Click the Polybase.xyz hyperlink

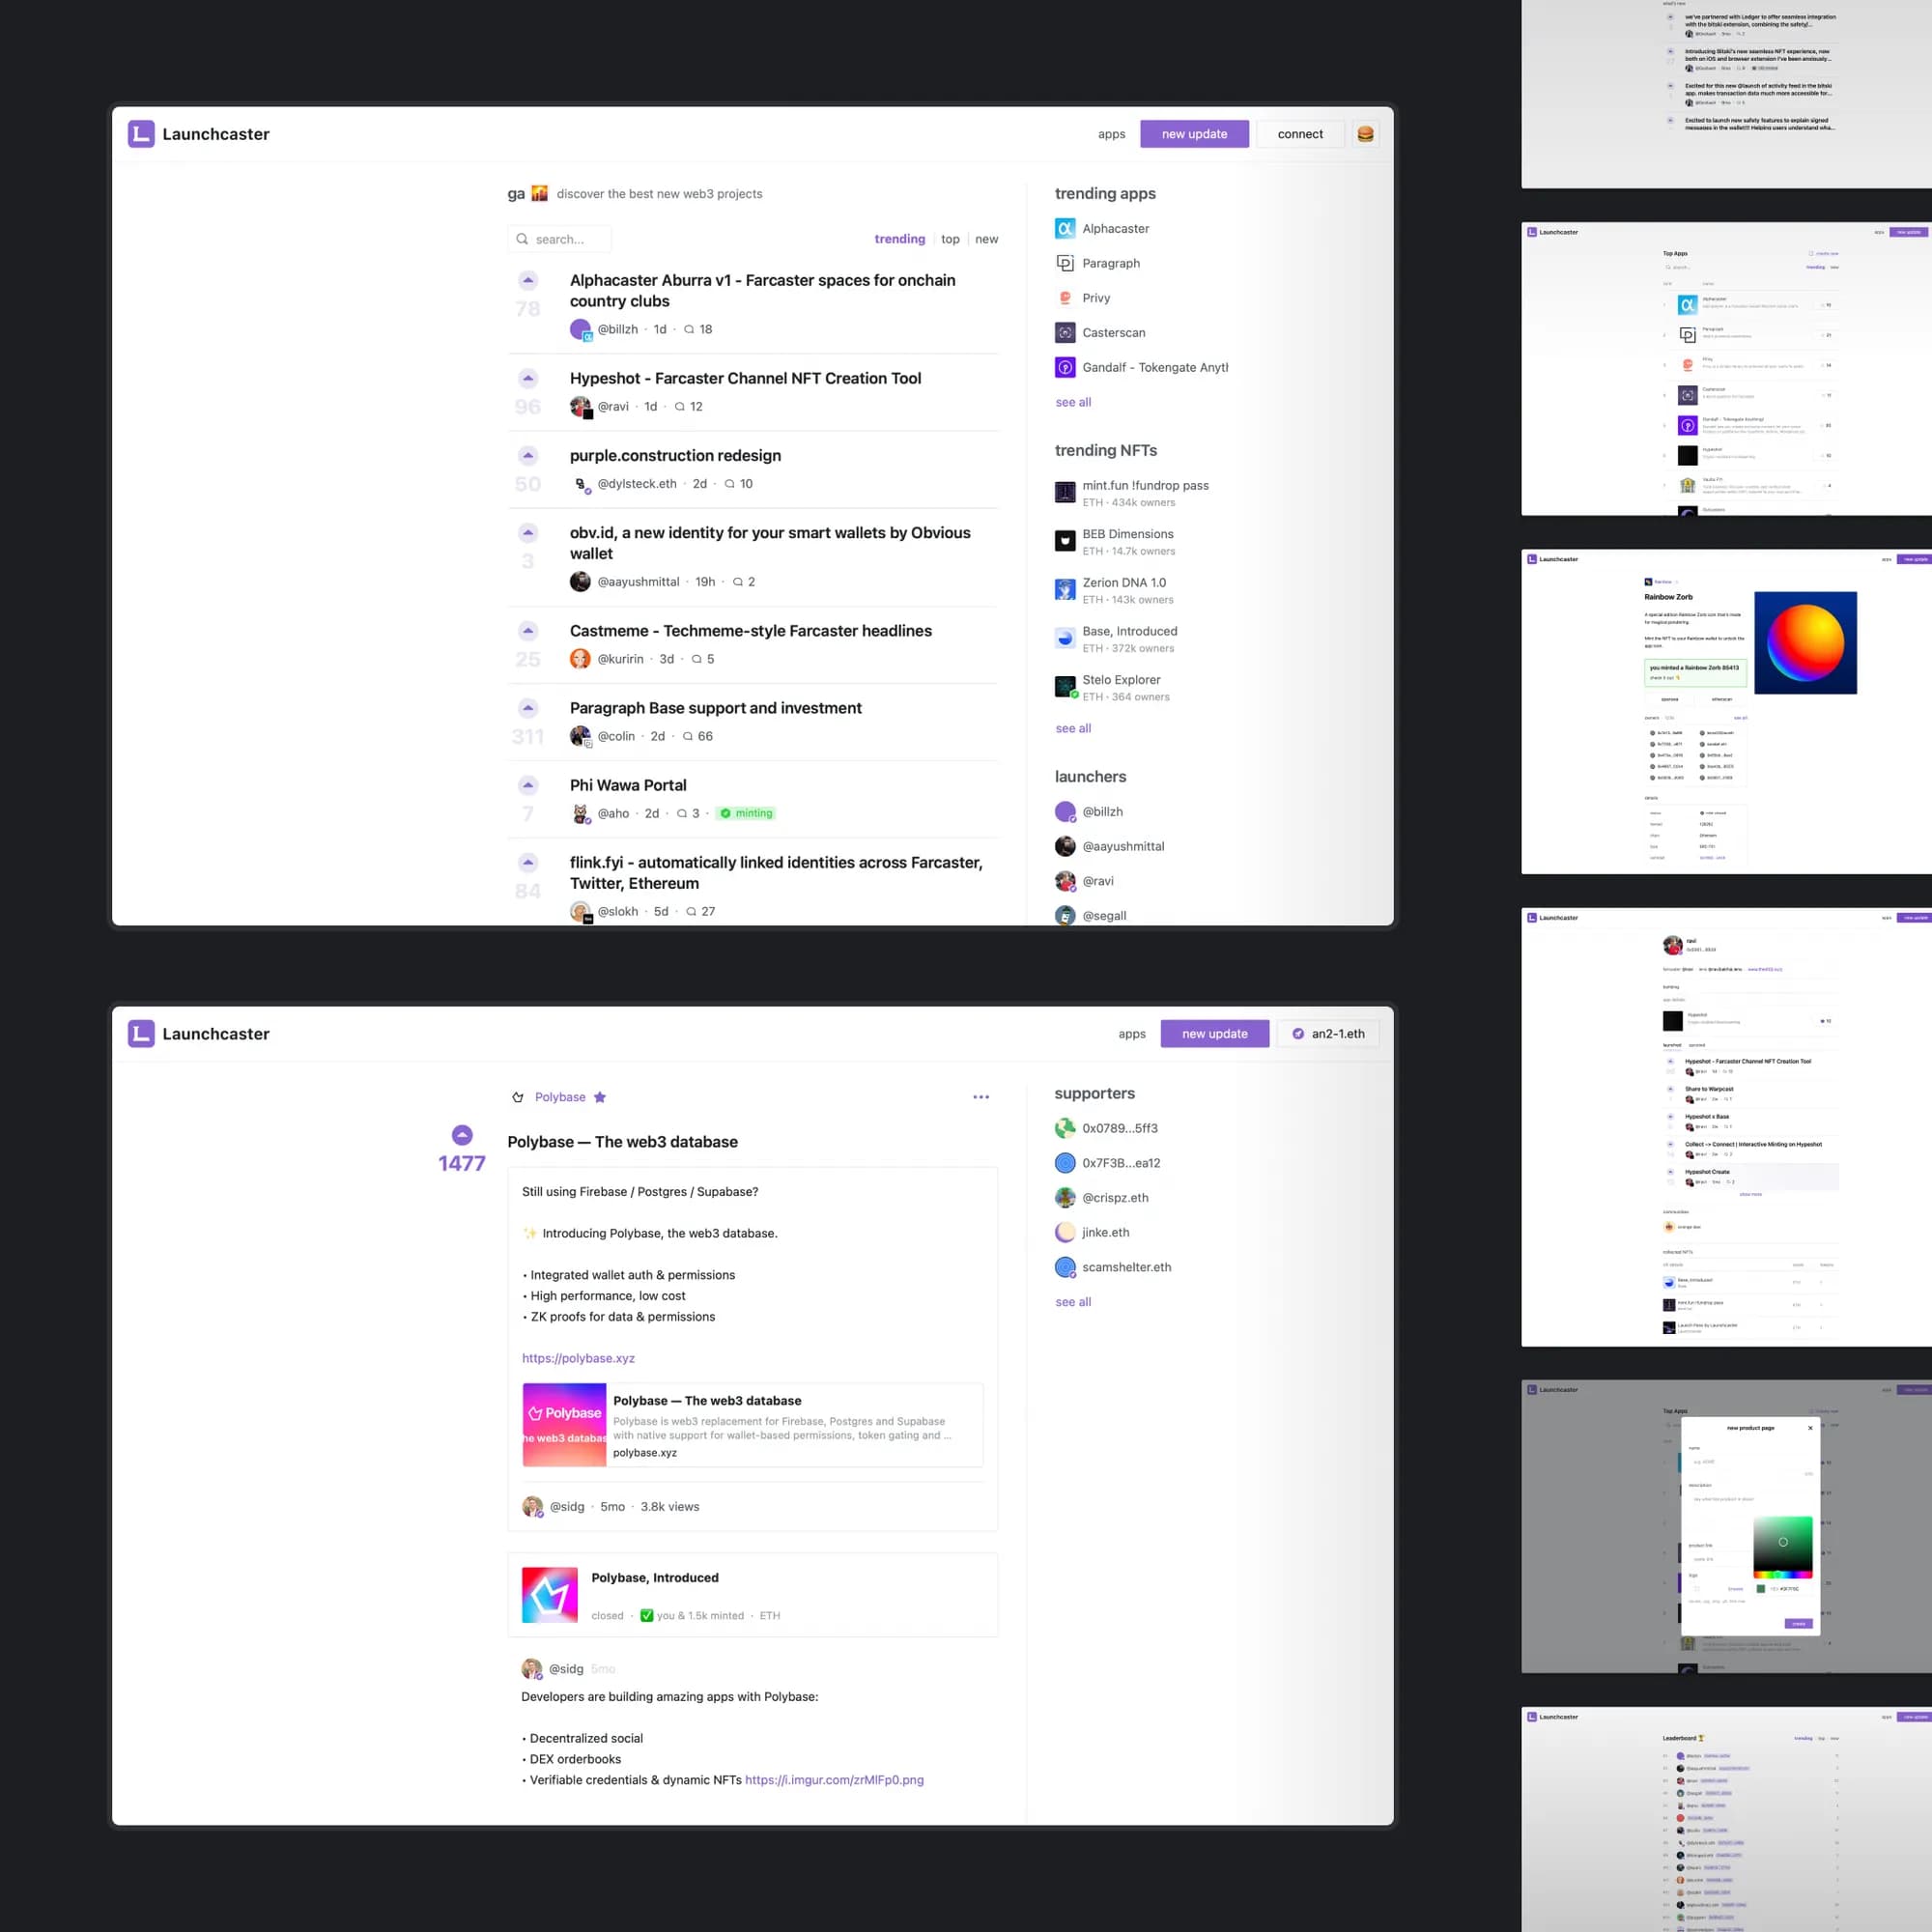pos(577,1357)
